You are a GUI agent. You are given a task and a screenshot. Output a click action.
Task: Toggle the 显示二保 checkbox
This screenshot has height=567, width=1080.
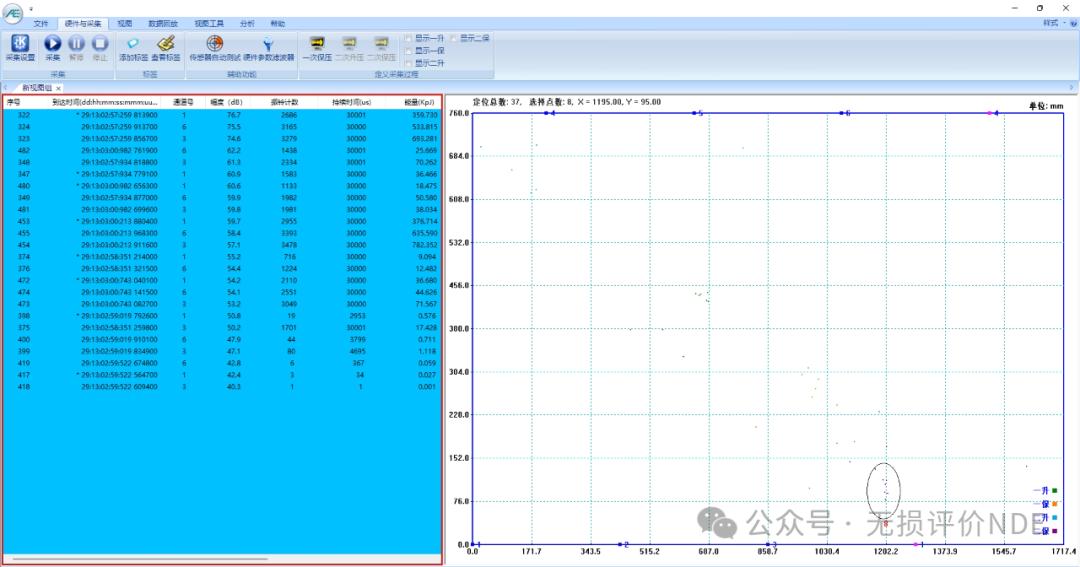453,38
